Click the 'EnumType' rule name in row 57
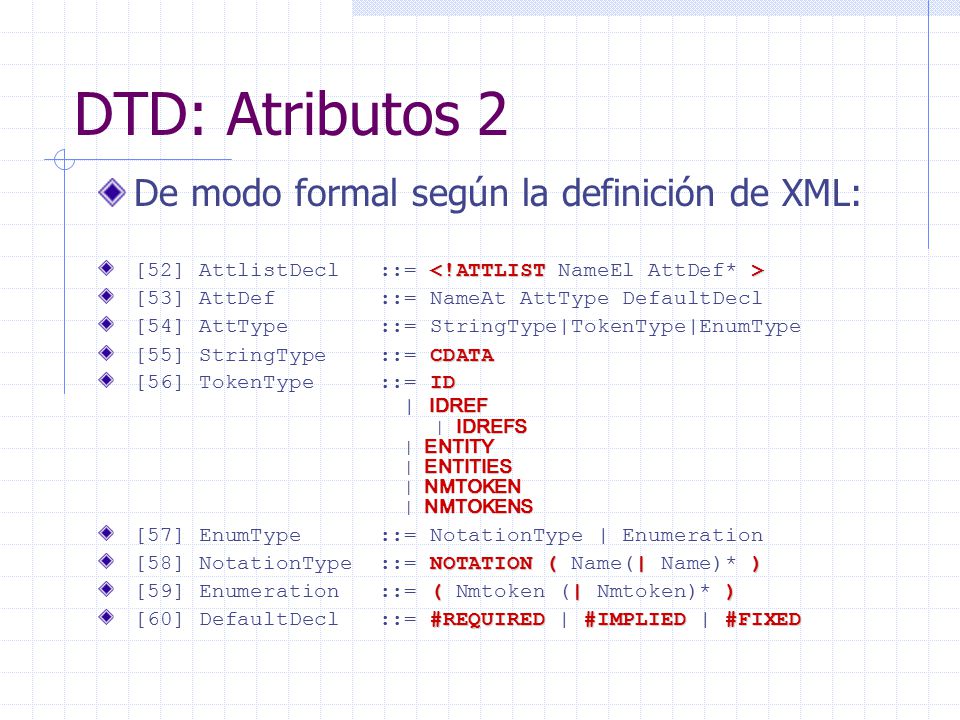Viewport: 960px width, 720px height. click(x=250, y=535)
